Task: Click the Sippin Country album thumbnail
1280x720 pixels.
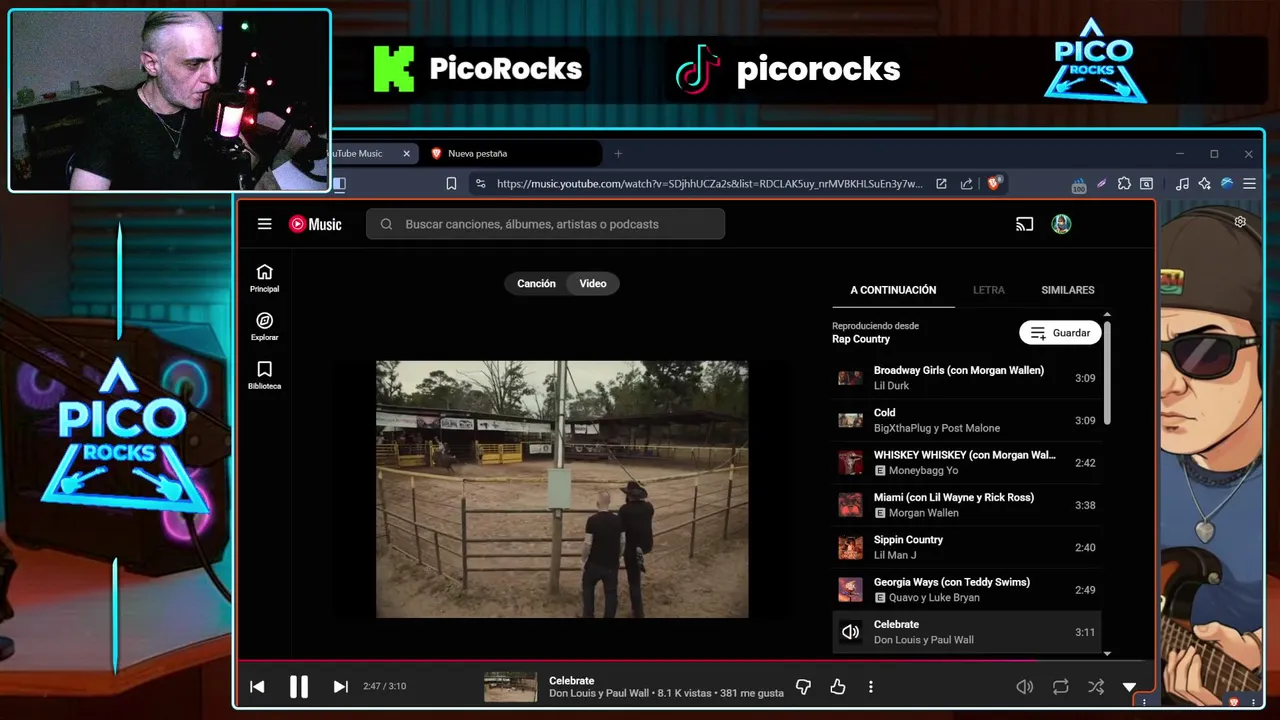Action: 850,547
